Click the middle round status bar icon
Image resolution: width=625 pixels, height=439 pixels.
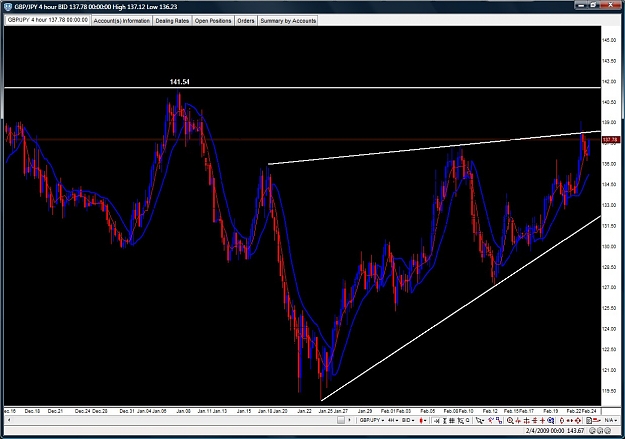click(600, 431)
